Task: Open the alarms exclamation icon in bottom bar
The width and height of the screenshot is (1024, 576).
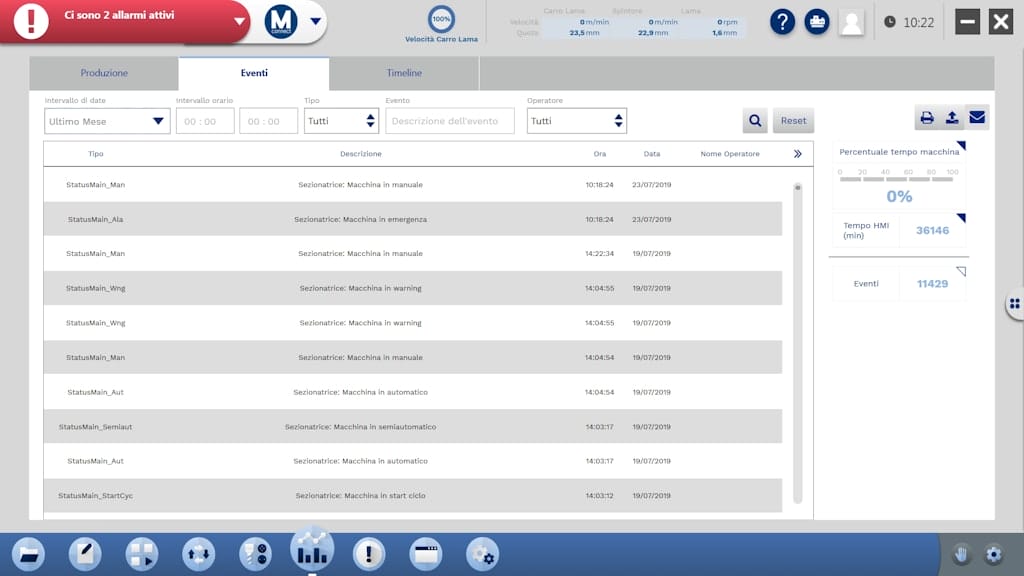Action: coord(369,554)
